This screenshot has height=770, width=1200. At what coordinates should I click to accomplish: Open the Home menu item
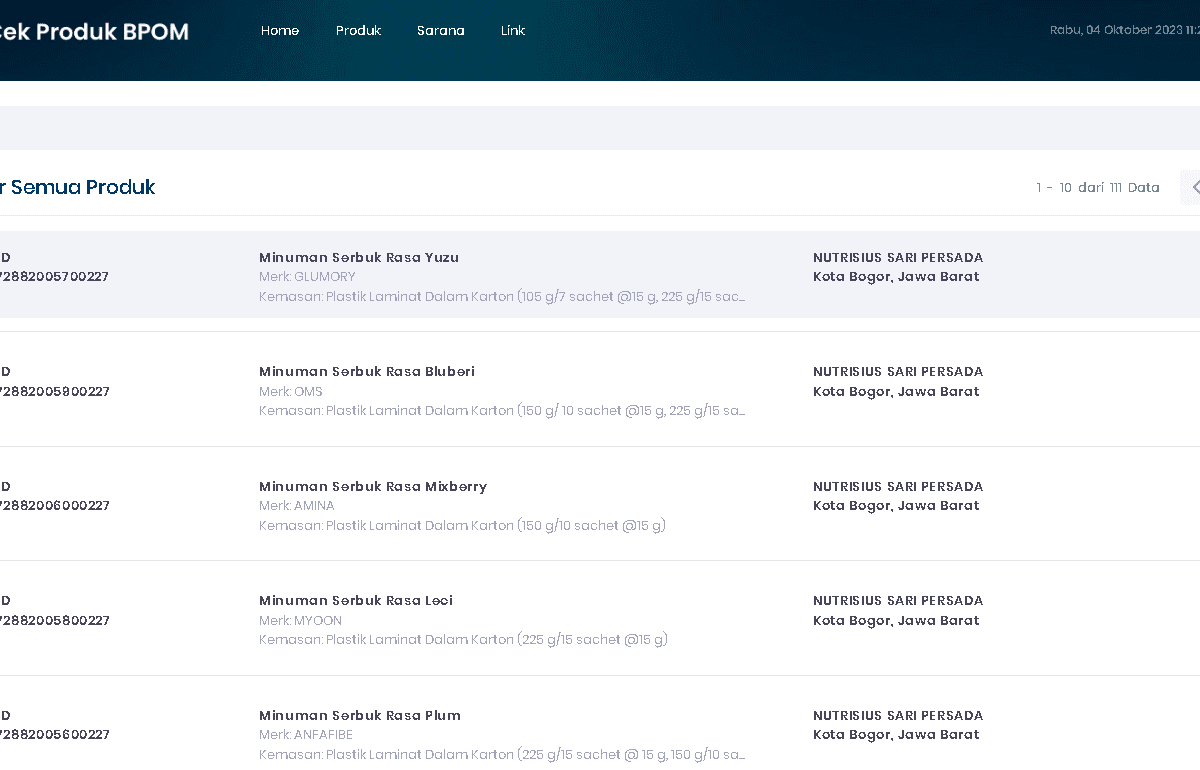pyautogui.click(x=280, y=31)
